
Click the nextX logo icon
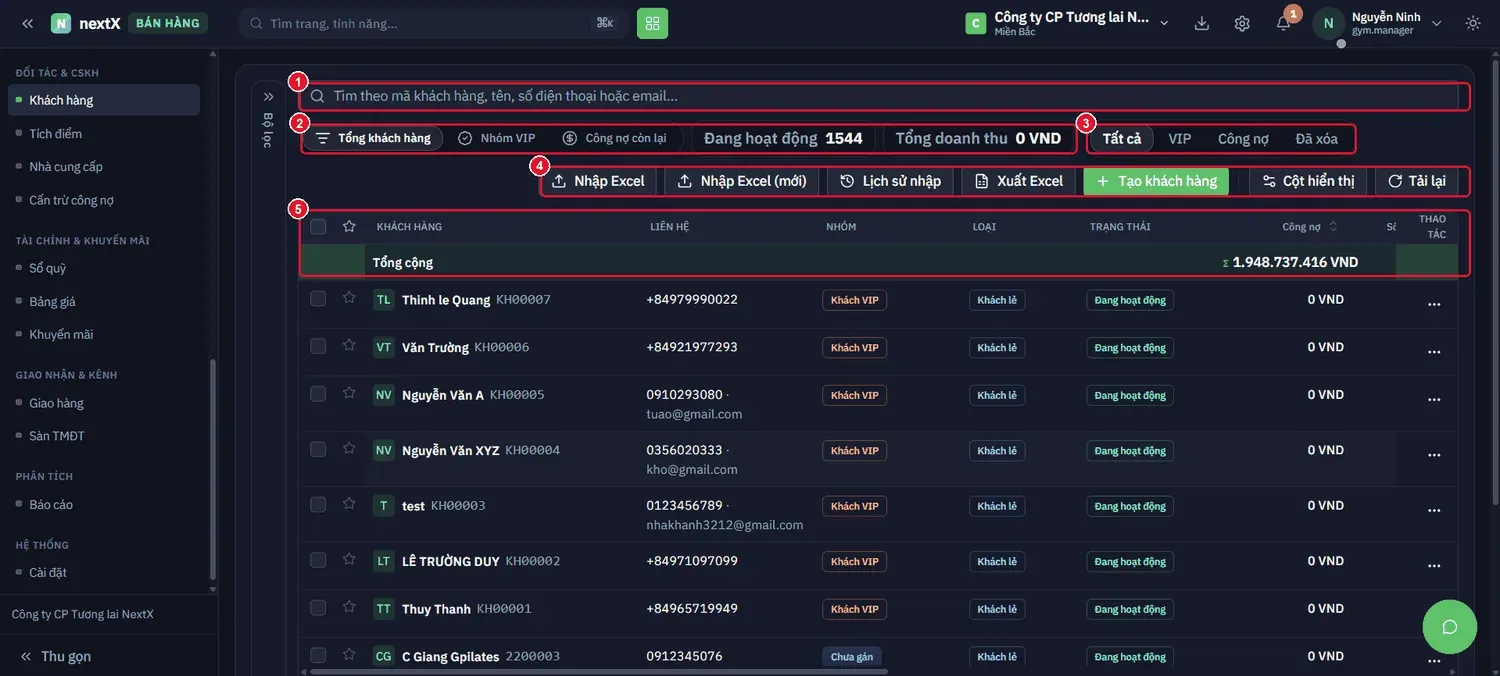(61, 23)
